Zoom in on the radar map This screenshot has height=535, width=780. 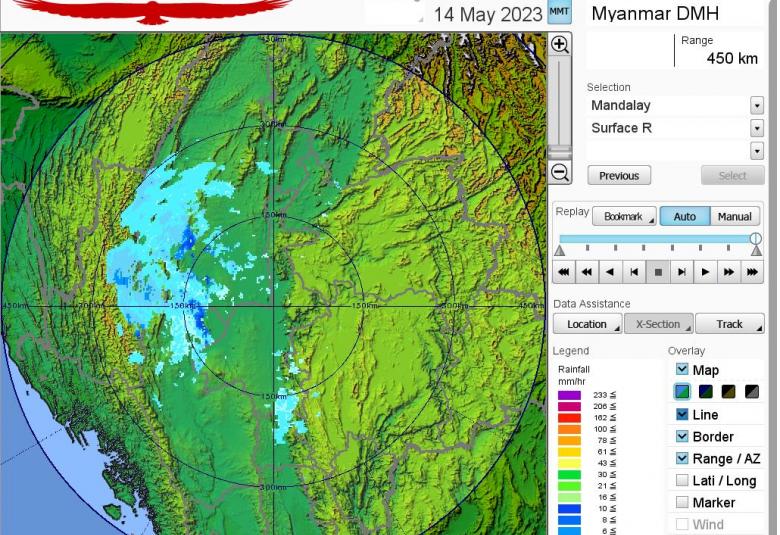coord(560,45)
